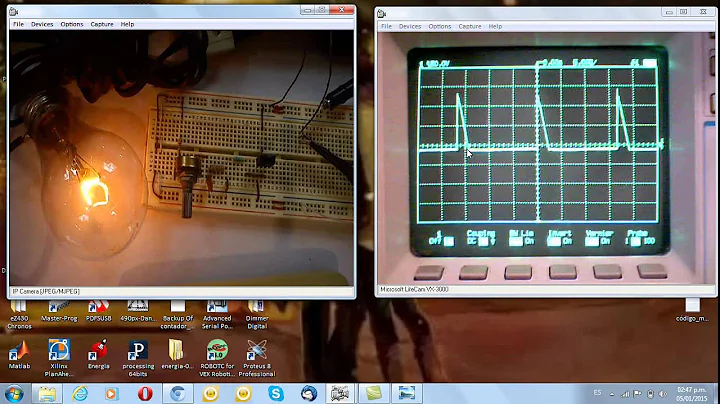This screenshot has width=720, height=404.
Task: Open Devices menu in IP Camera window
Action: [x=42, y=24]
